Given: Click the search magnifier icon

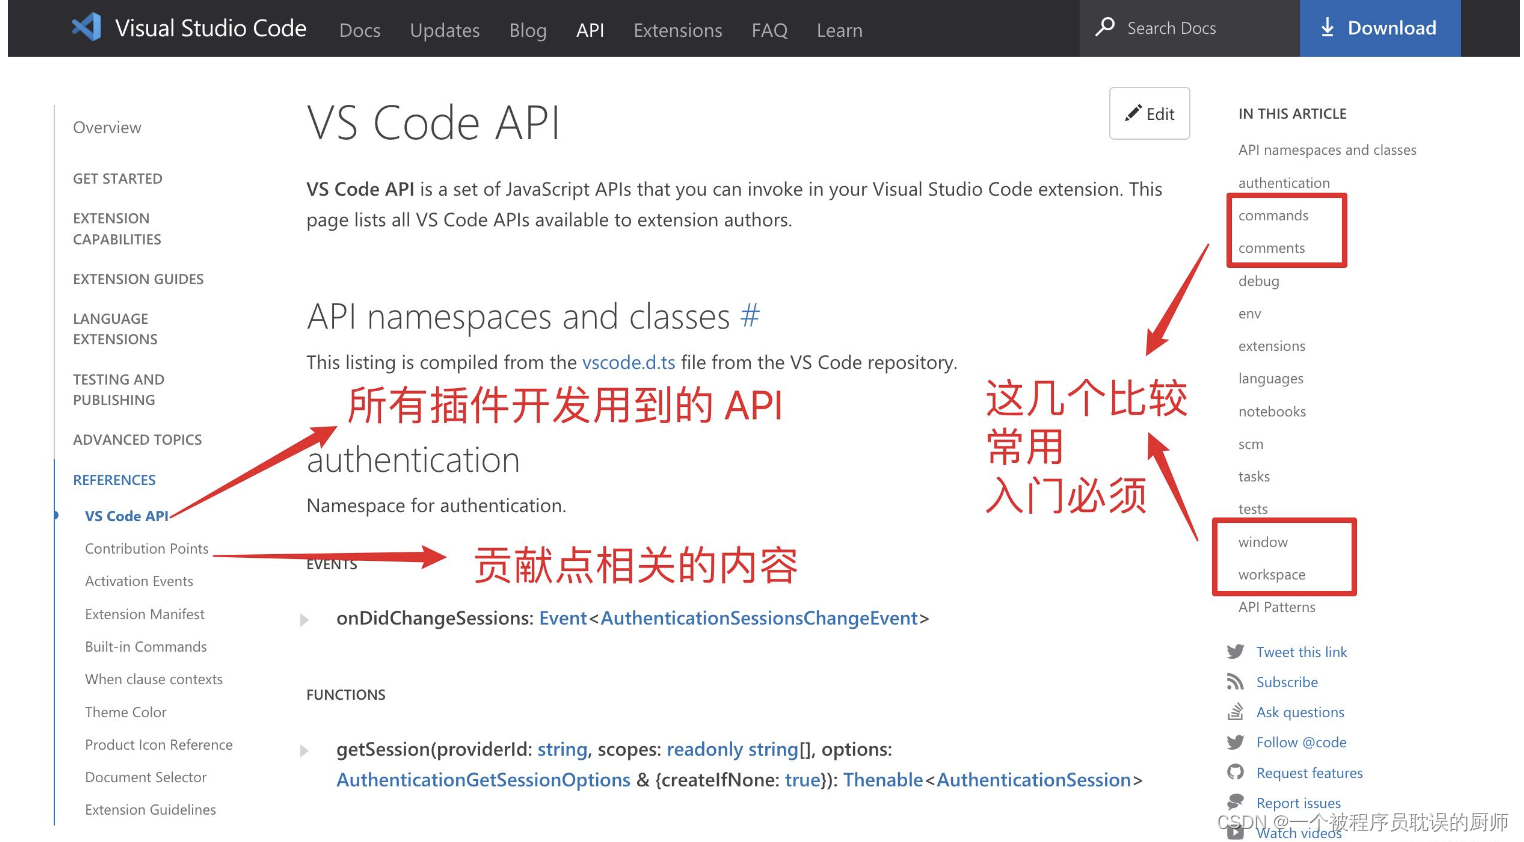Looking at the screenshot, I should coord(1104,27).
